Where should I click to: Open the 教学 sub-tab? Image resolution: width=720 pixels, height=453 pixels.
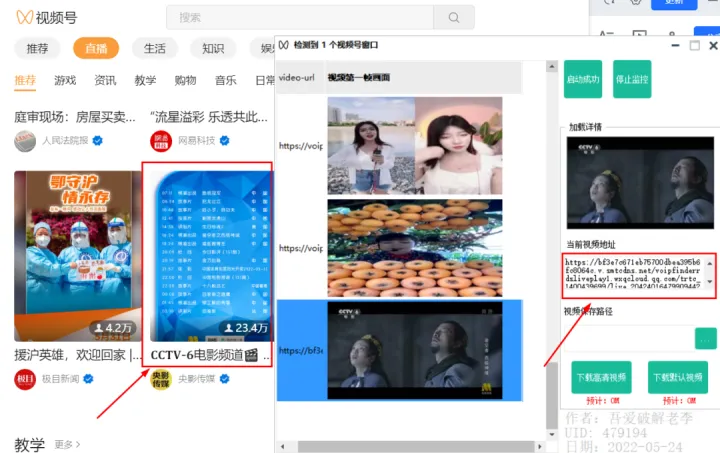[x=145, y=80]
